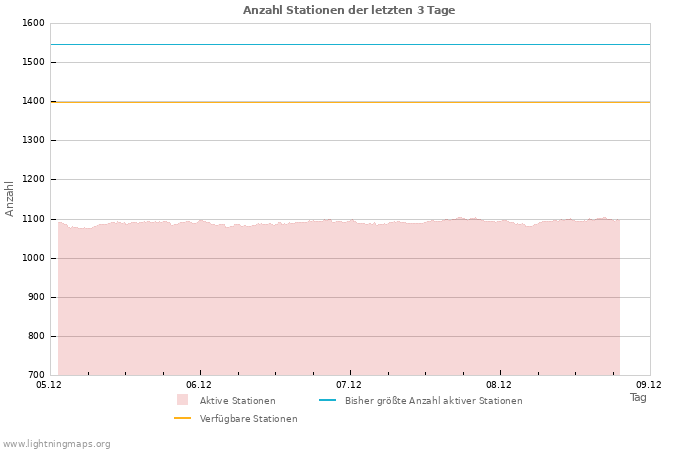The height and width of the screenshot is (450, 700).
Task: Click the 700 y-axis tick label
Action: 36,375
